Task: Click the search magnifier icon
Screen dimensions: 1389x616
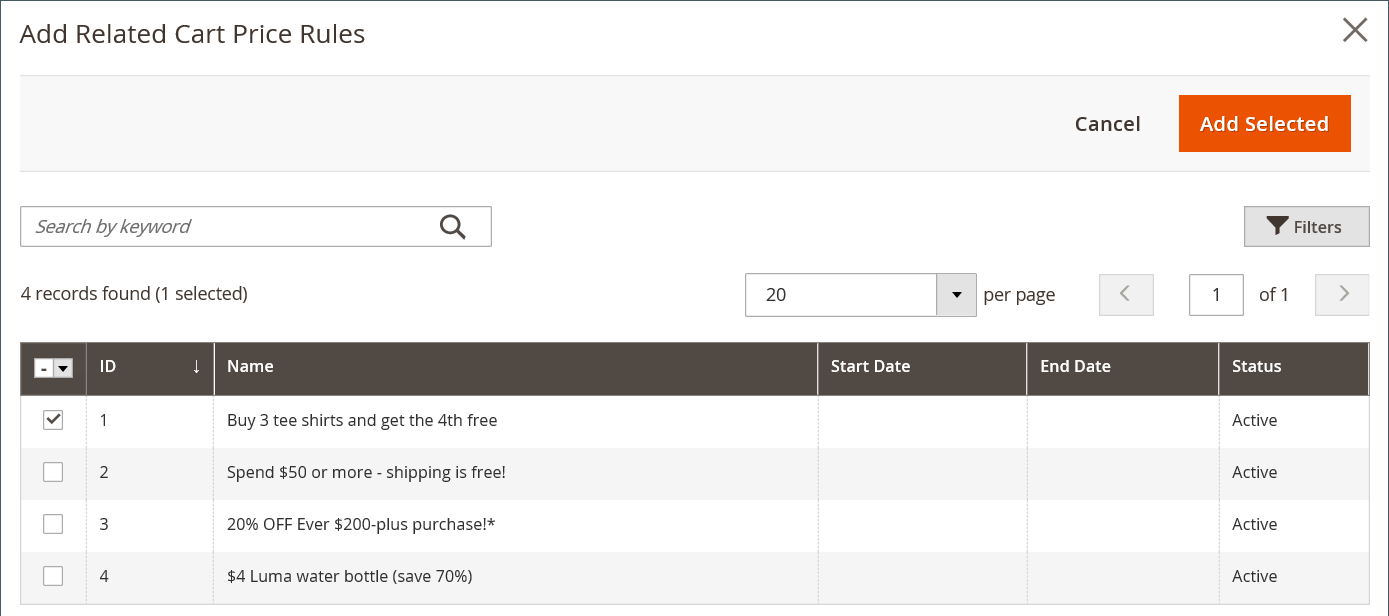Action: click(x=453, y=227)
